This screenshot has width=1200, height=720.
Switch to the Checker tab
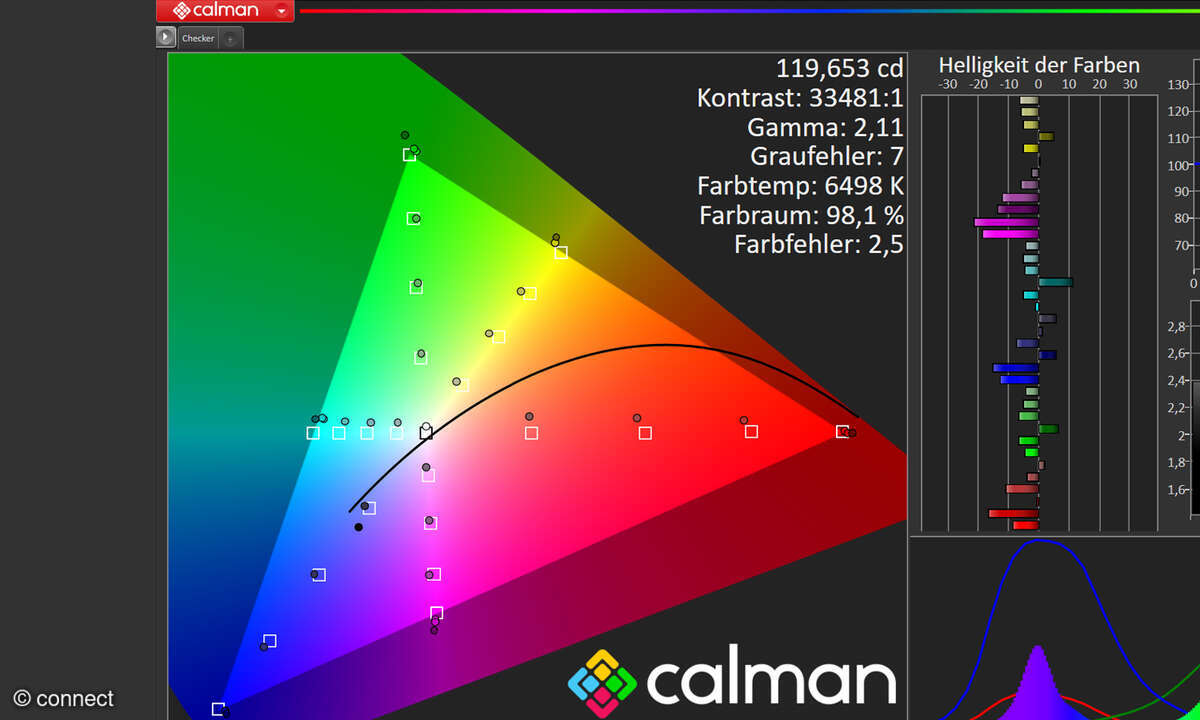tap(198, 37)
